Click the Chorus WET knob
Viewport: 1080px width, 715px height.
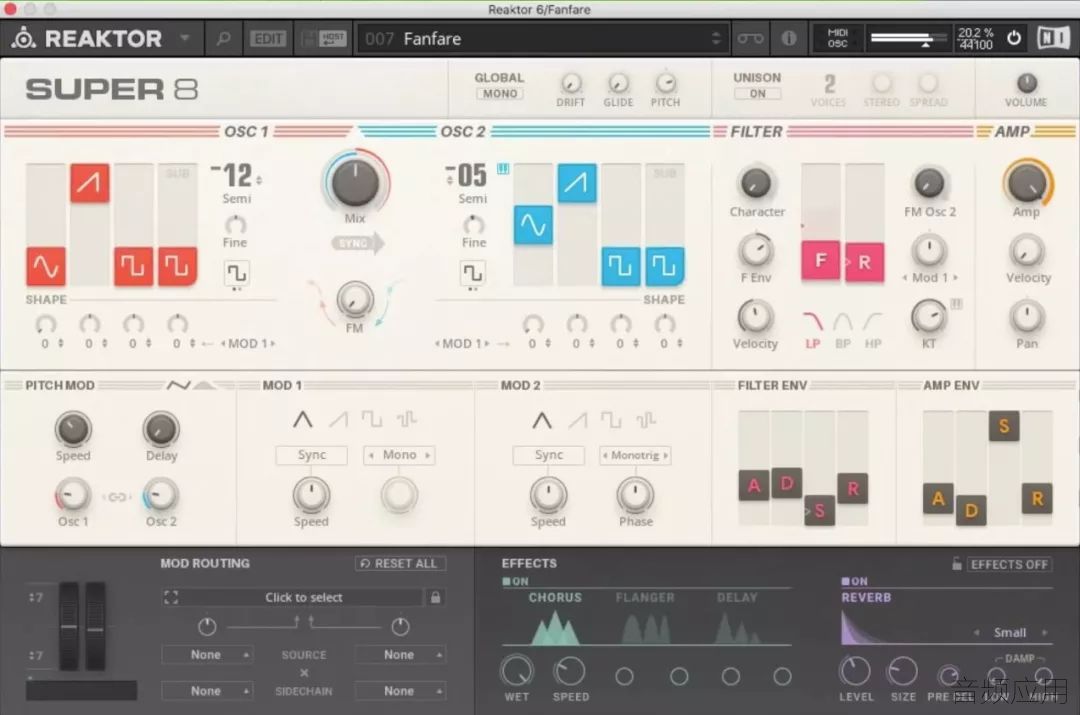pos(517,671)
